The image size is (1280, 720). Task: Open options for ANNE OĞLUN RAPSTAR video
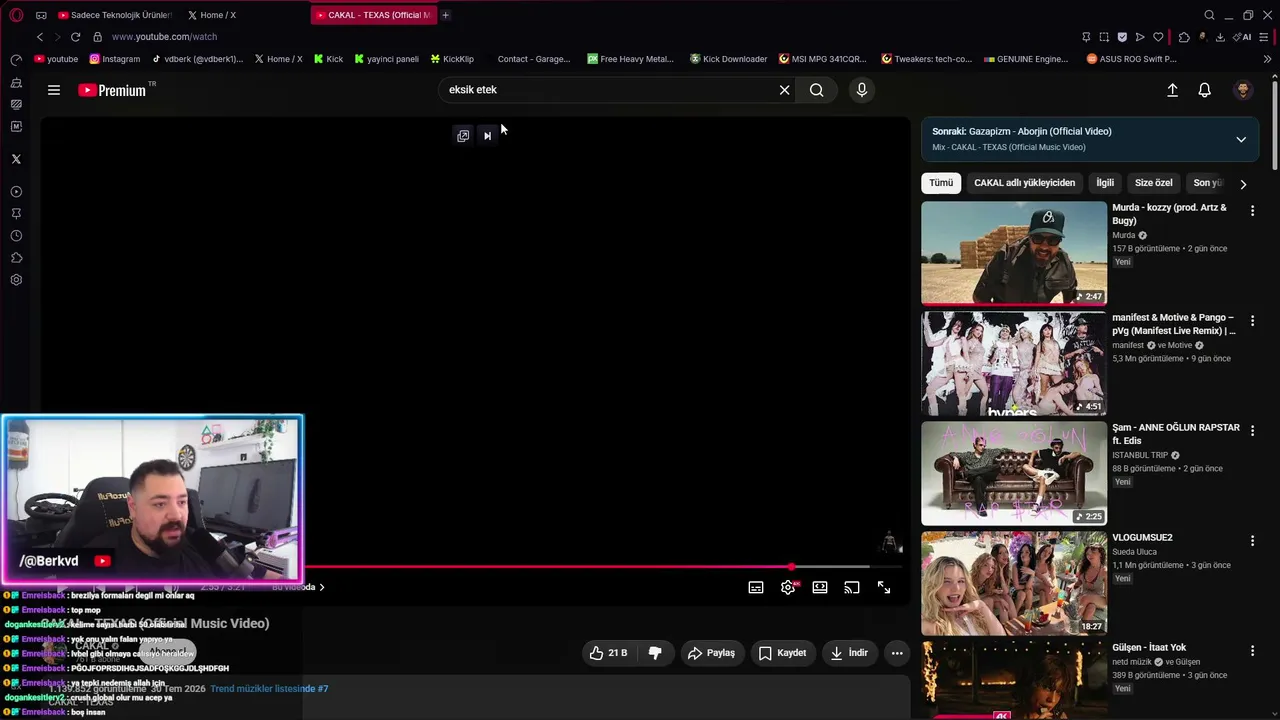(x=1252, y=431)
